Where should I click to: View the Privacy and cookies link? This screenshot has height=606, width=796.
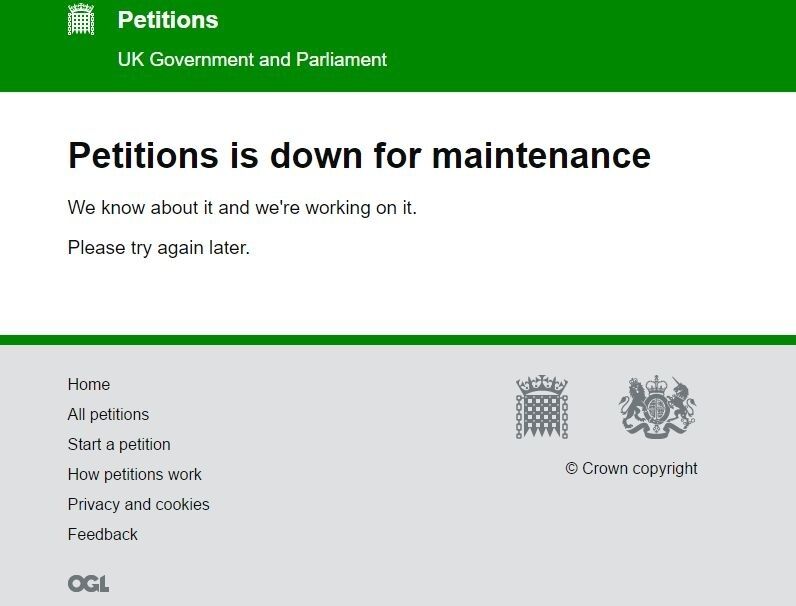tap(139, 505)
